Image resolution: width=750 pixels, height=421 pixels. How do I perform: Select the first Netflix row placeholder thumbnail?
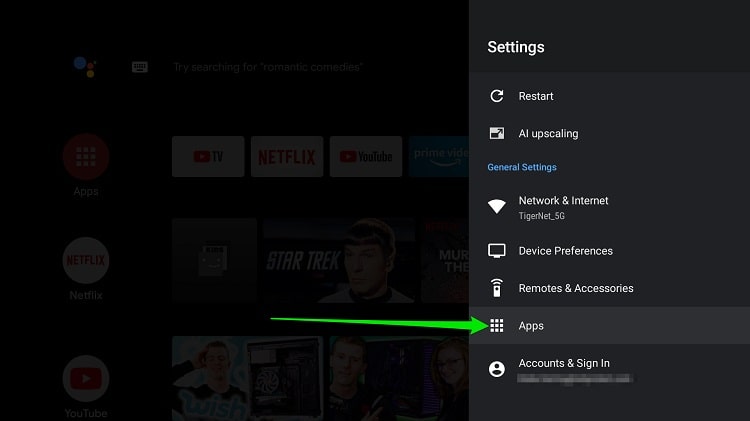pos(214,260)
